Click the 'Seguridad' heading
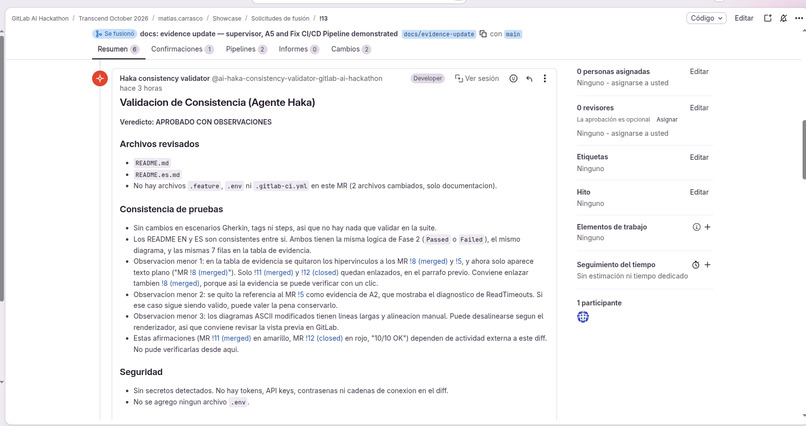Image resolution: width=806 pixels, height=426 pixels. pyautogui.click(x=141, y=372)
